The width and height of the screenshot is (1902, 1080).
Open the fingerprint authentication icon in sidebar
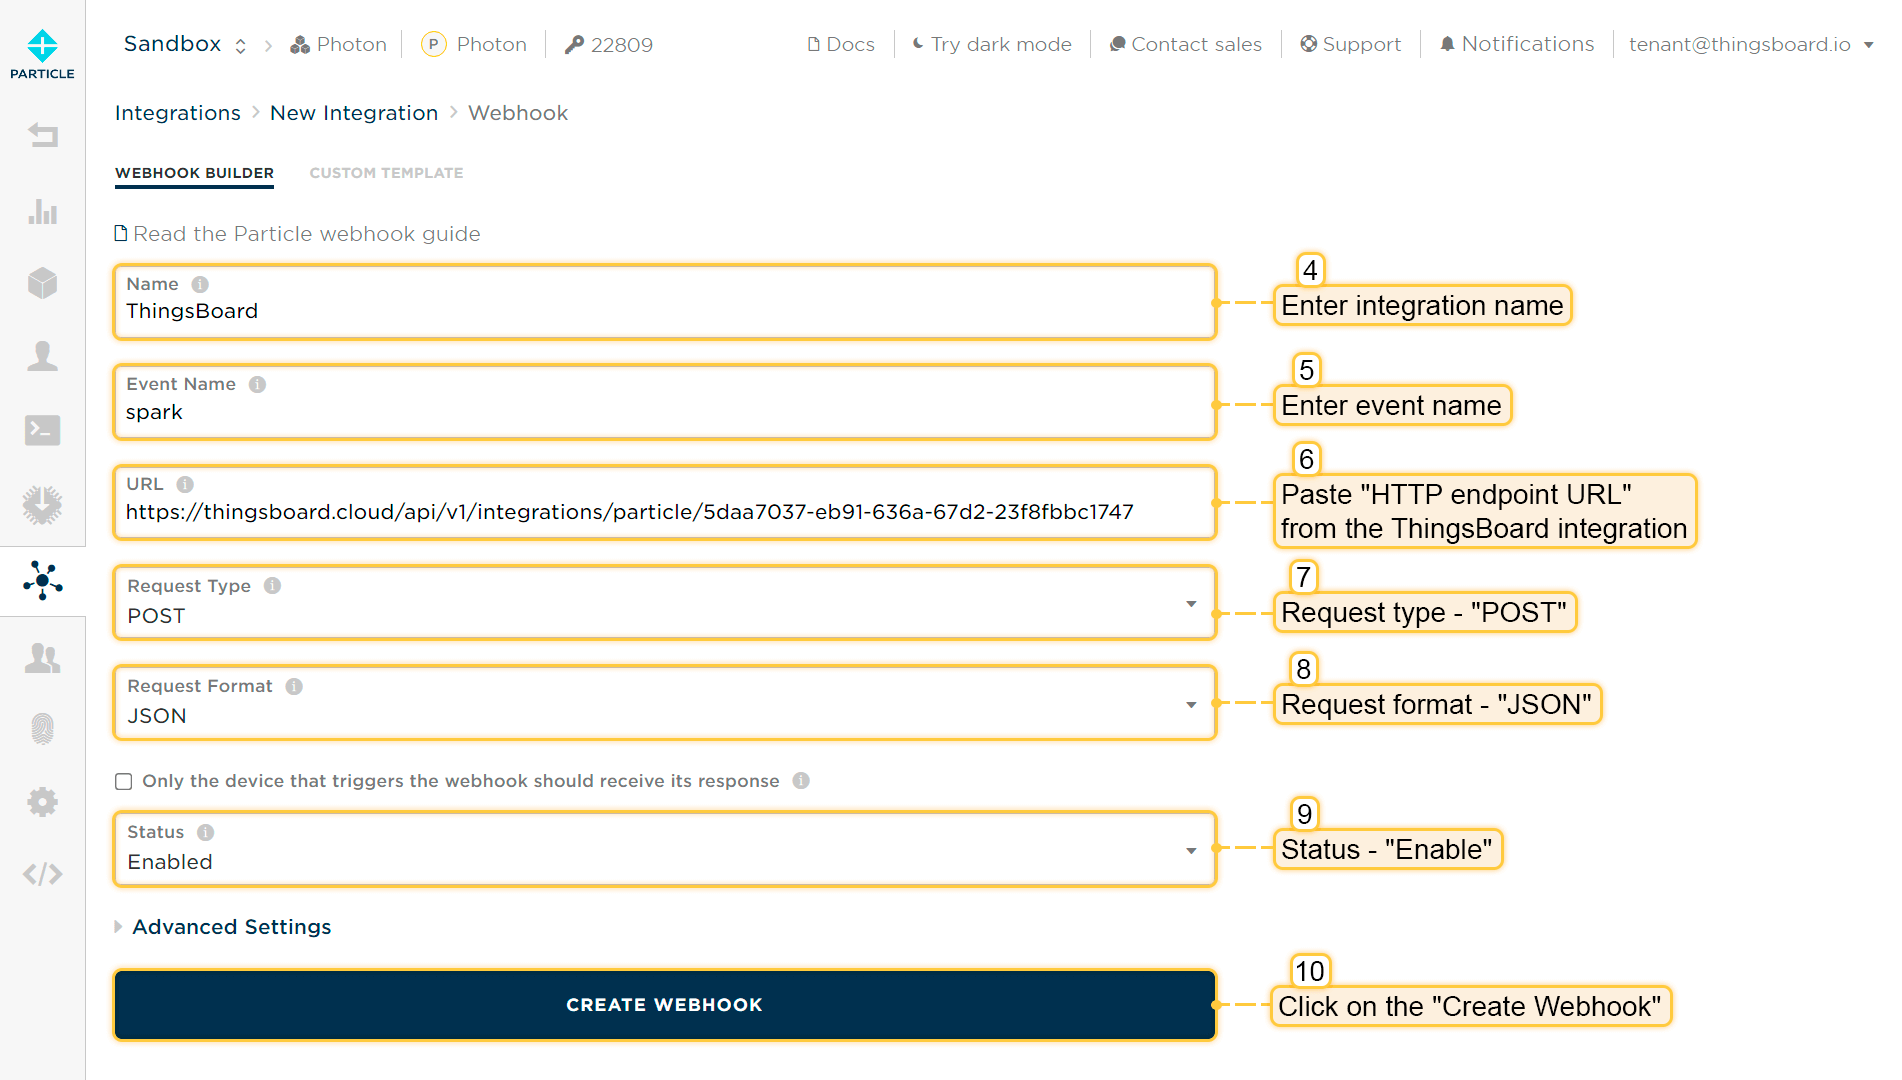pyautogui.click(x=42, y=729)
